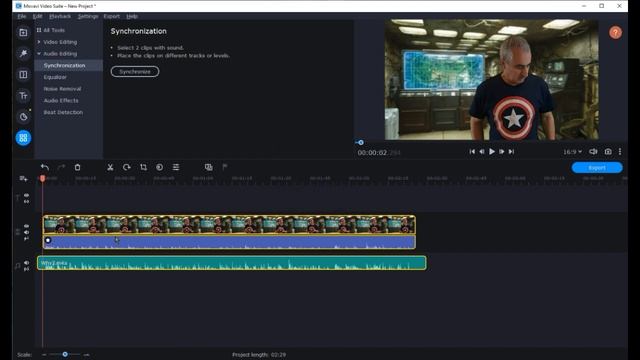Screen dimensions: 640x360
Task: Open the Transition Wizard icon
Action: pos(209,167)
